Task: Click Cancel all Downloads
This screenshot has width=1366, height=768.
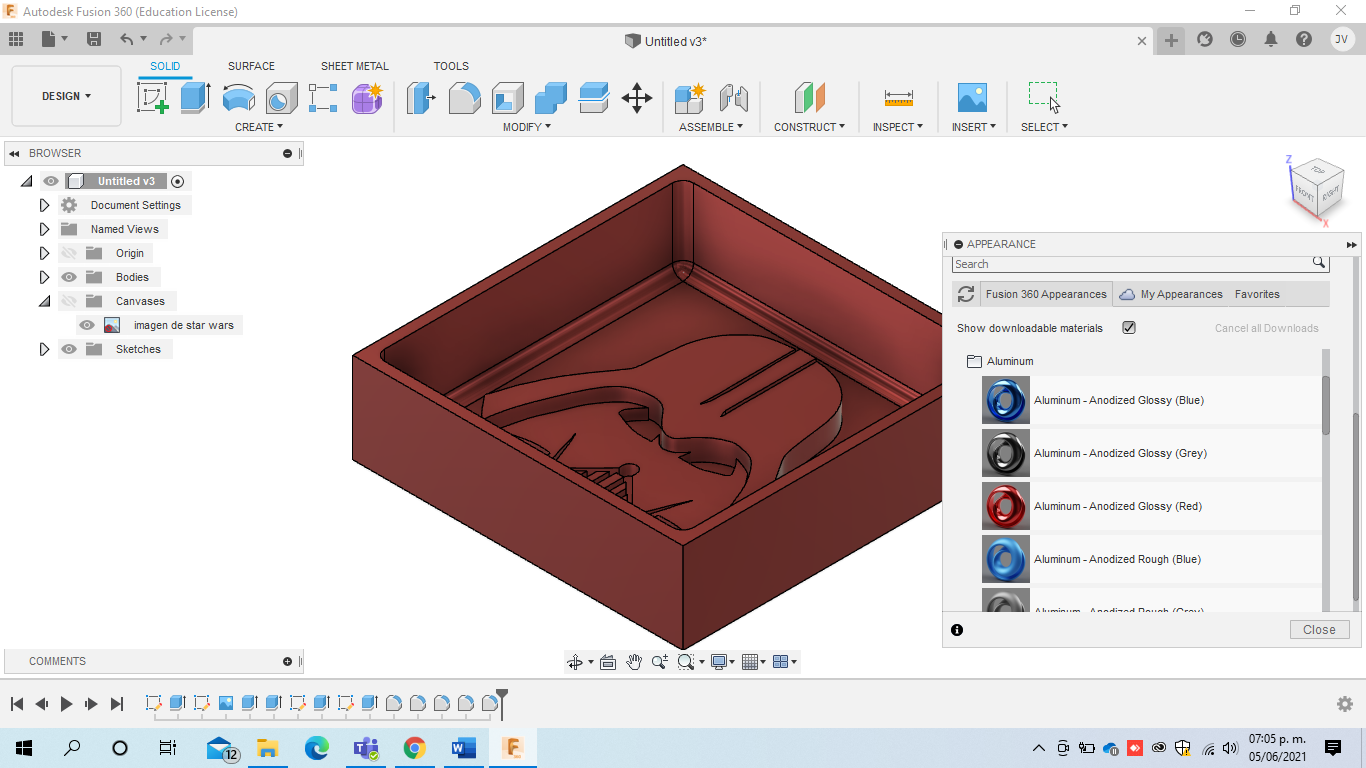Action: tap(1266, 328)
